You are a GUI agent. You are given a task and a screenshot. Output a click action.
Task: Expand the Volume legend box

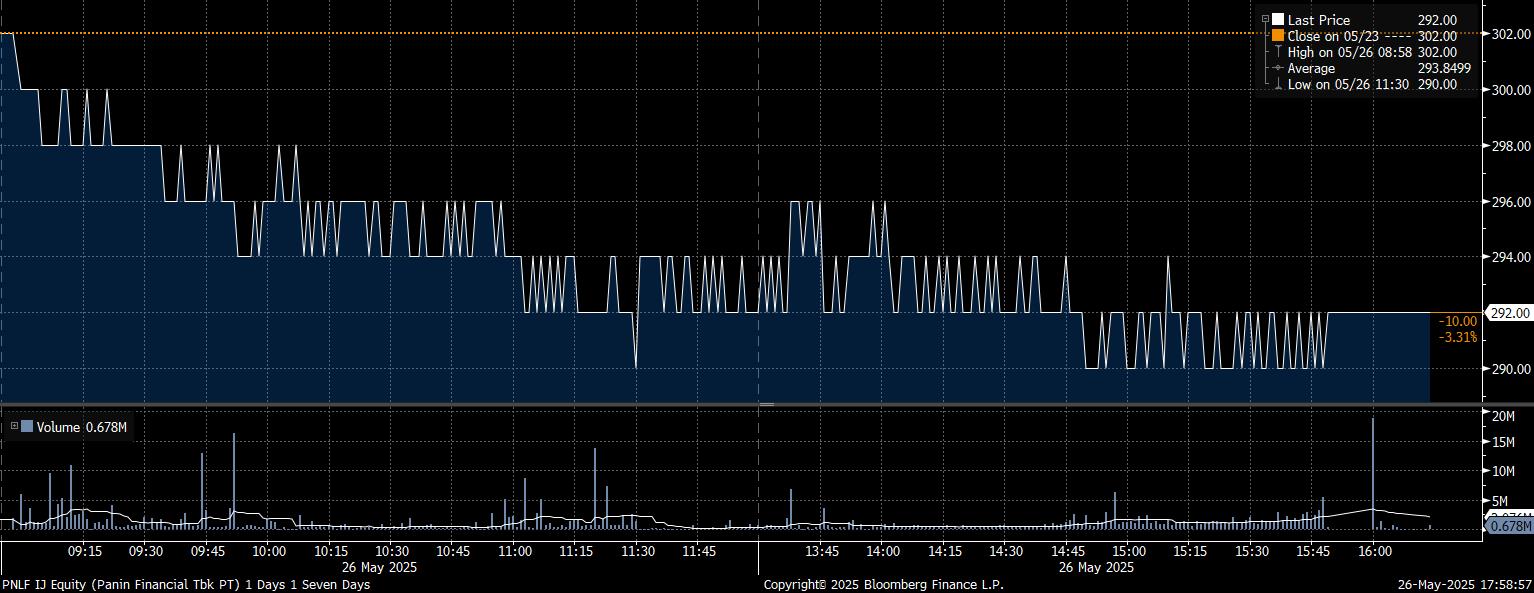[x=14, y=427]
